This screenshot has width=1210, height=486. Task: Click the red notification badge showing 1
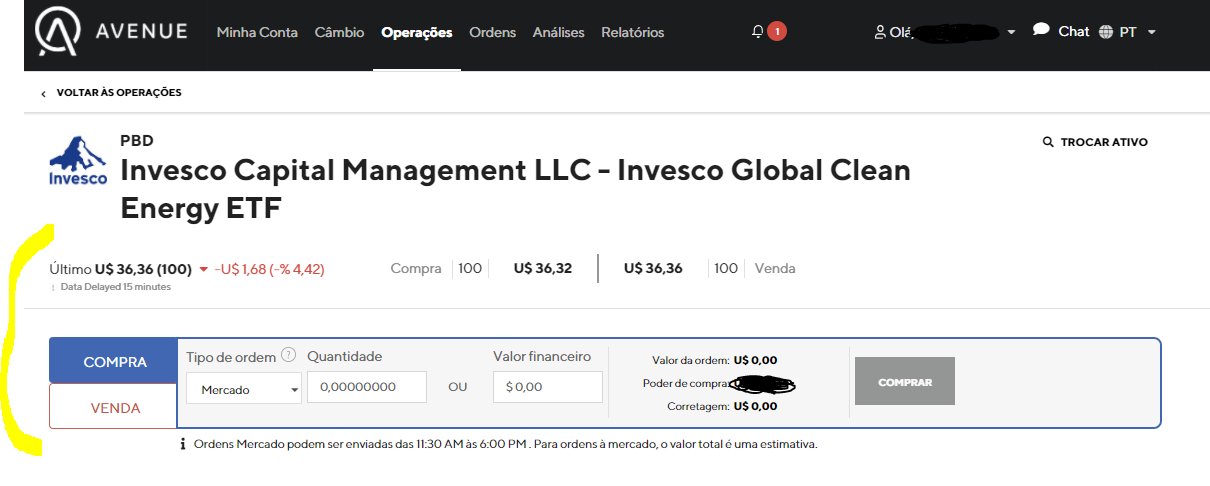(x=777, y=32)
